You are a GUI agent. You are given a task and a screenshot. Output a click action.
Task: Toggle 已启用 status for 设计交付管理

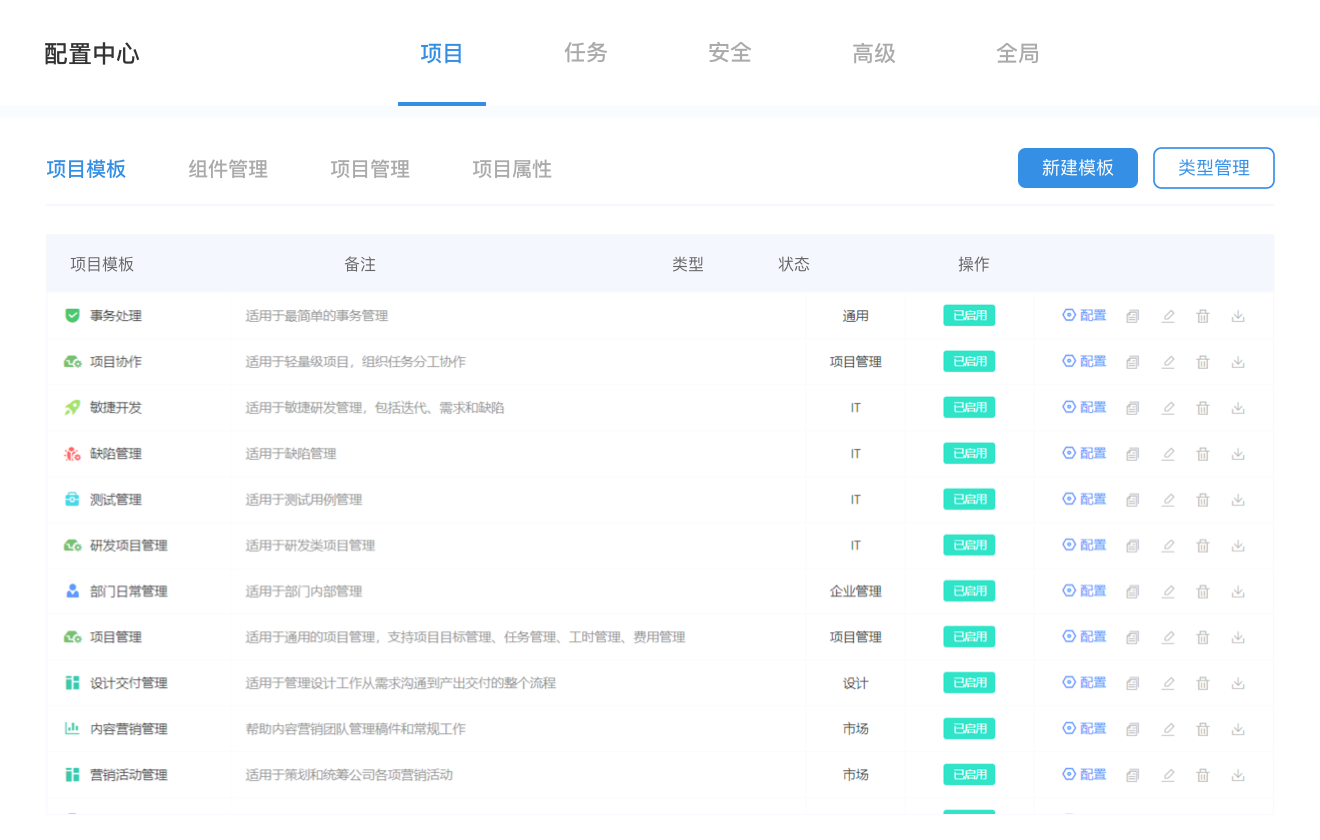pyautogui.click(x=969, y=684)
